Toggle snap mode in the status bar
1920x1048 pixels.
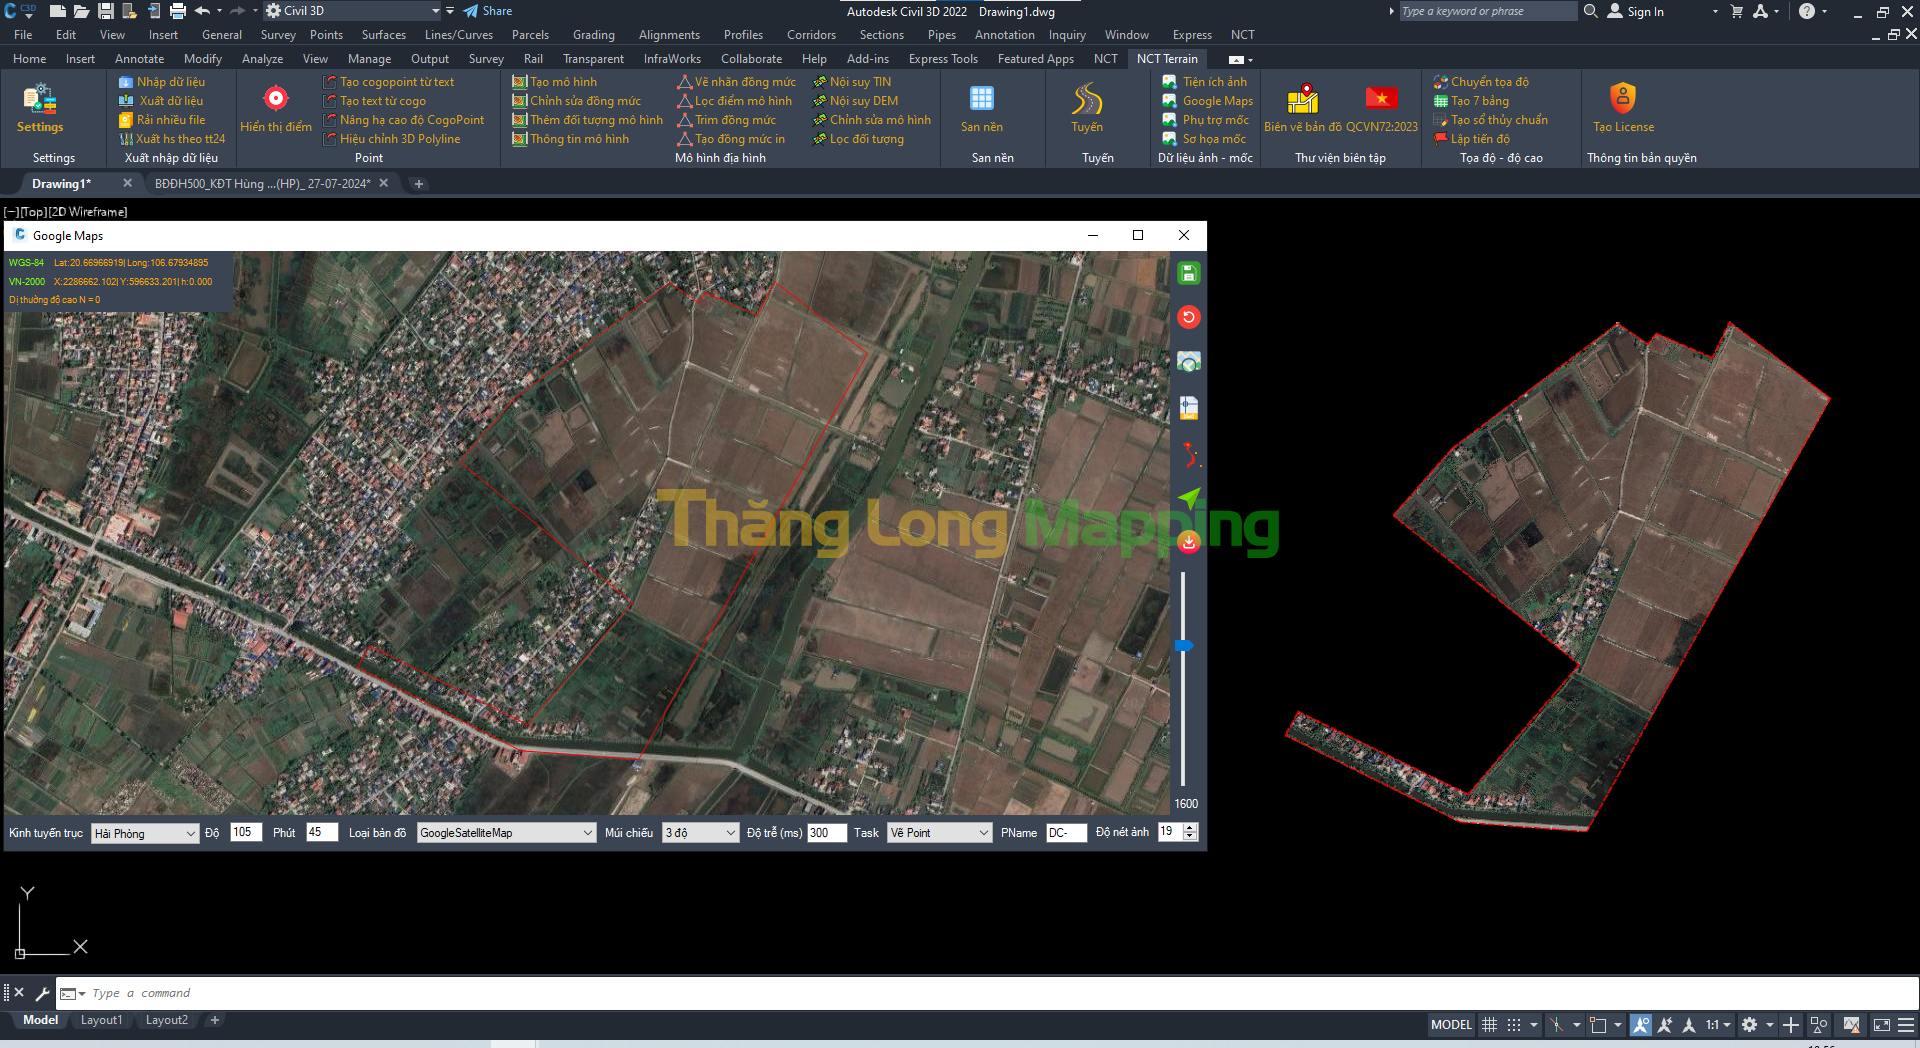tap(1514, 1025)
